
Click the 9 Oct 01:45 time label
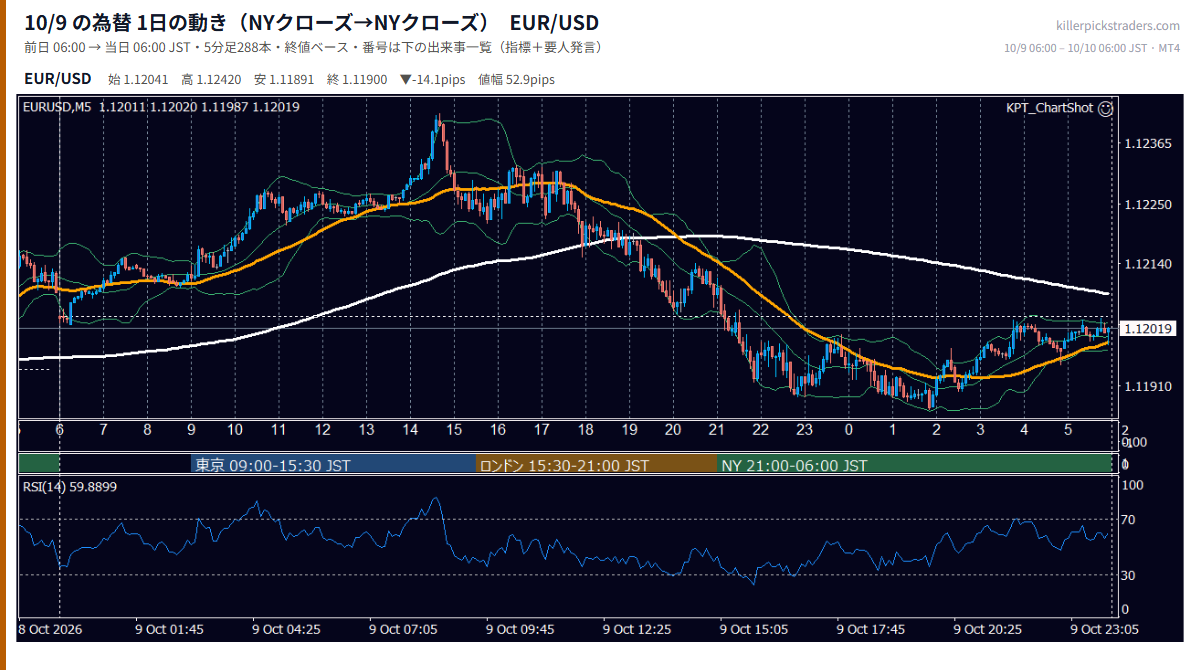(170, 630)
